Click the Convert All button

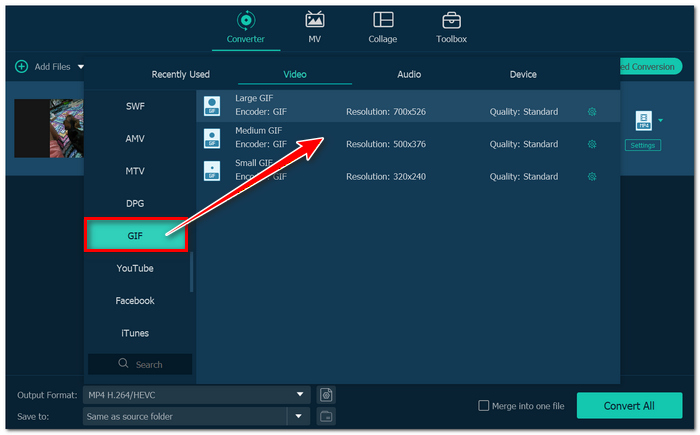pos(629,406)
